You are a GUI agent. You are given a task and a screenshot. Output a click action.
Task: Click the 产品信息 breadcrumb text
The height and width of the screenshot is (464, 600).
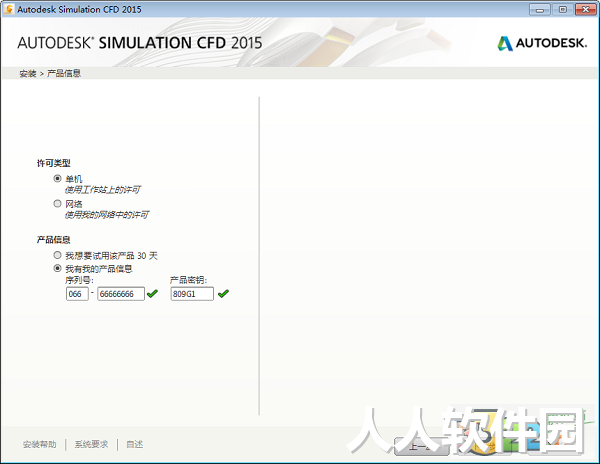64,73
